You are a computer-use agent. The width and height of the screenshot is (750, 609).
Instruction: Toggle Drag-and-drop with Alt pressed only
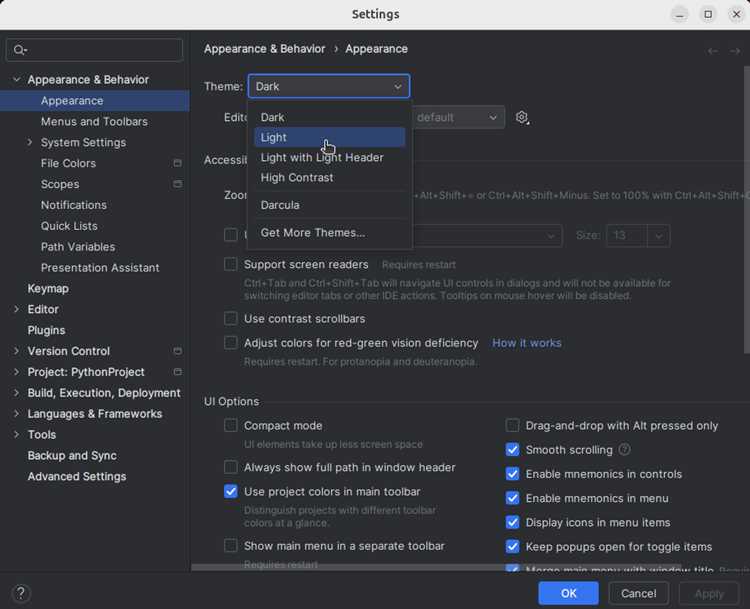coord(512,425)
